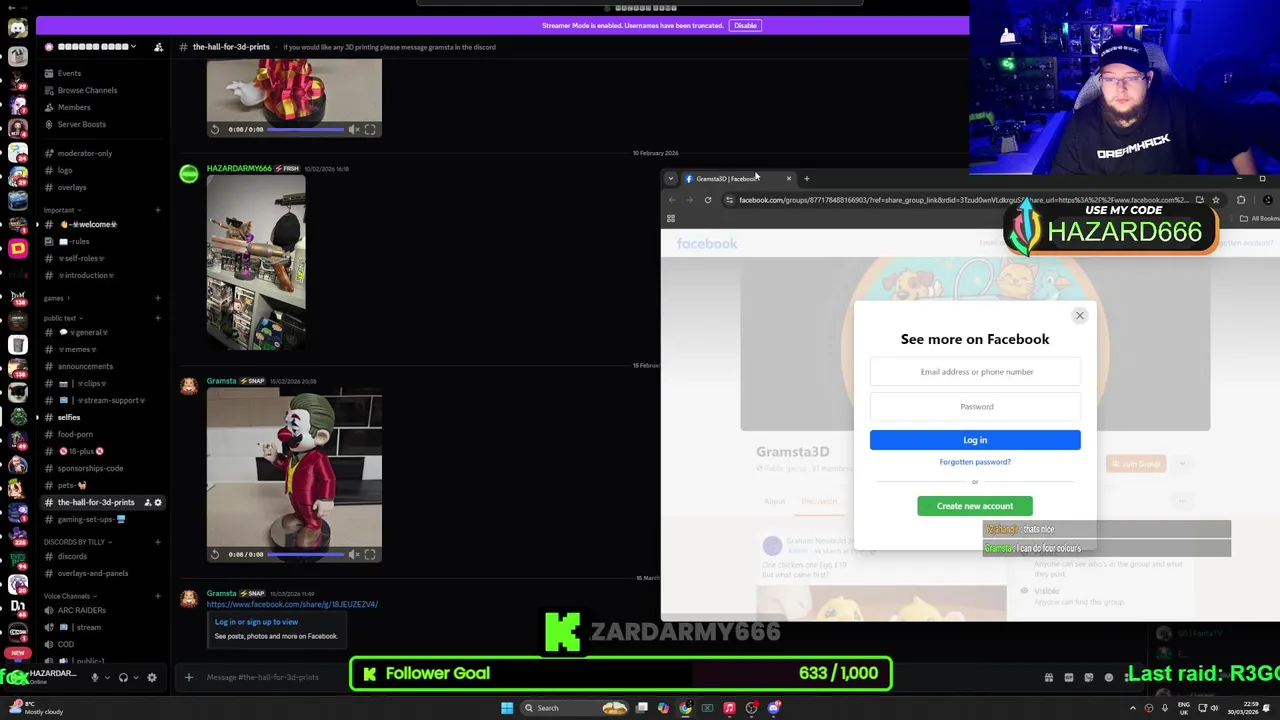Open the moderator-only channel

click(84, 153)
